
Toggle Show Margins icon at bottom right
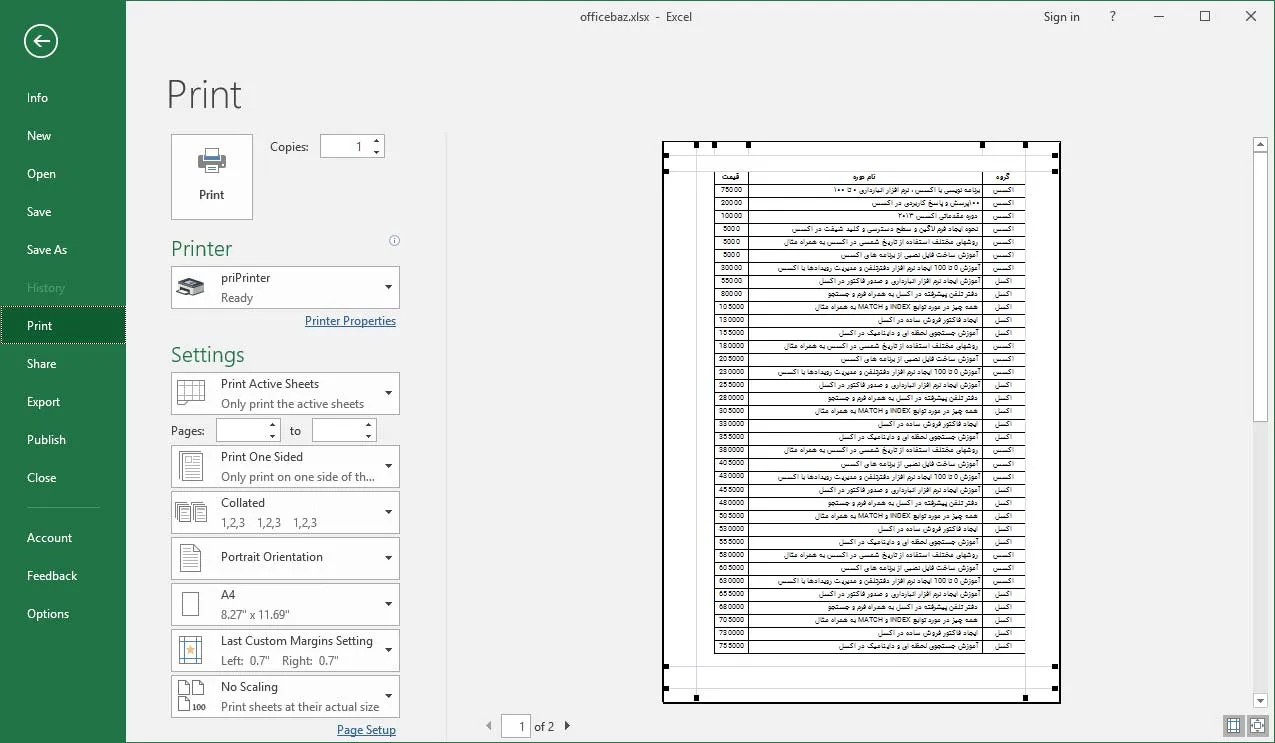point(1233,726)
